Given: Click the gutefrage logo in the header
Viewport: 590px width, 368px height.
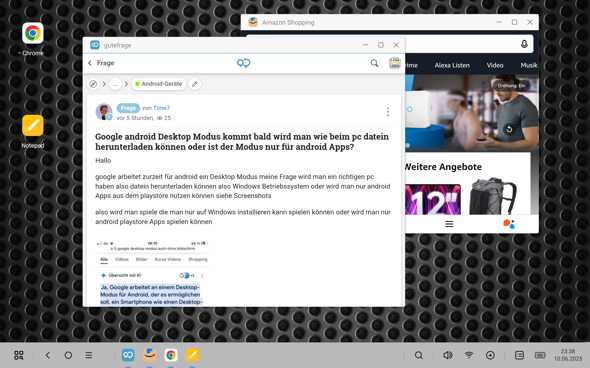Looking at the screenshot, I should (243, 63).
